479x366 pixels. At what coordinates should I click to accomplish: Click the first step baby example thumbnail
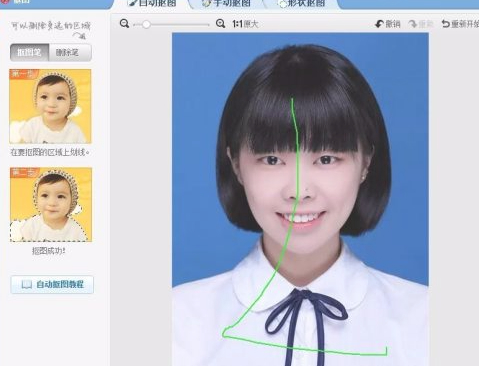tap(50, 106)
